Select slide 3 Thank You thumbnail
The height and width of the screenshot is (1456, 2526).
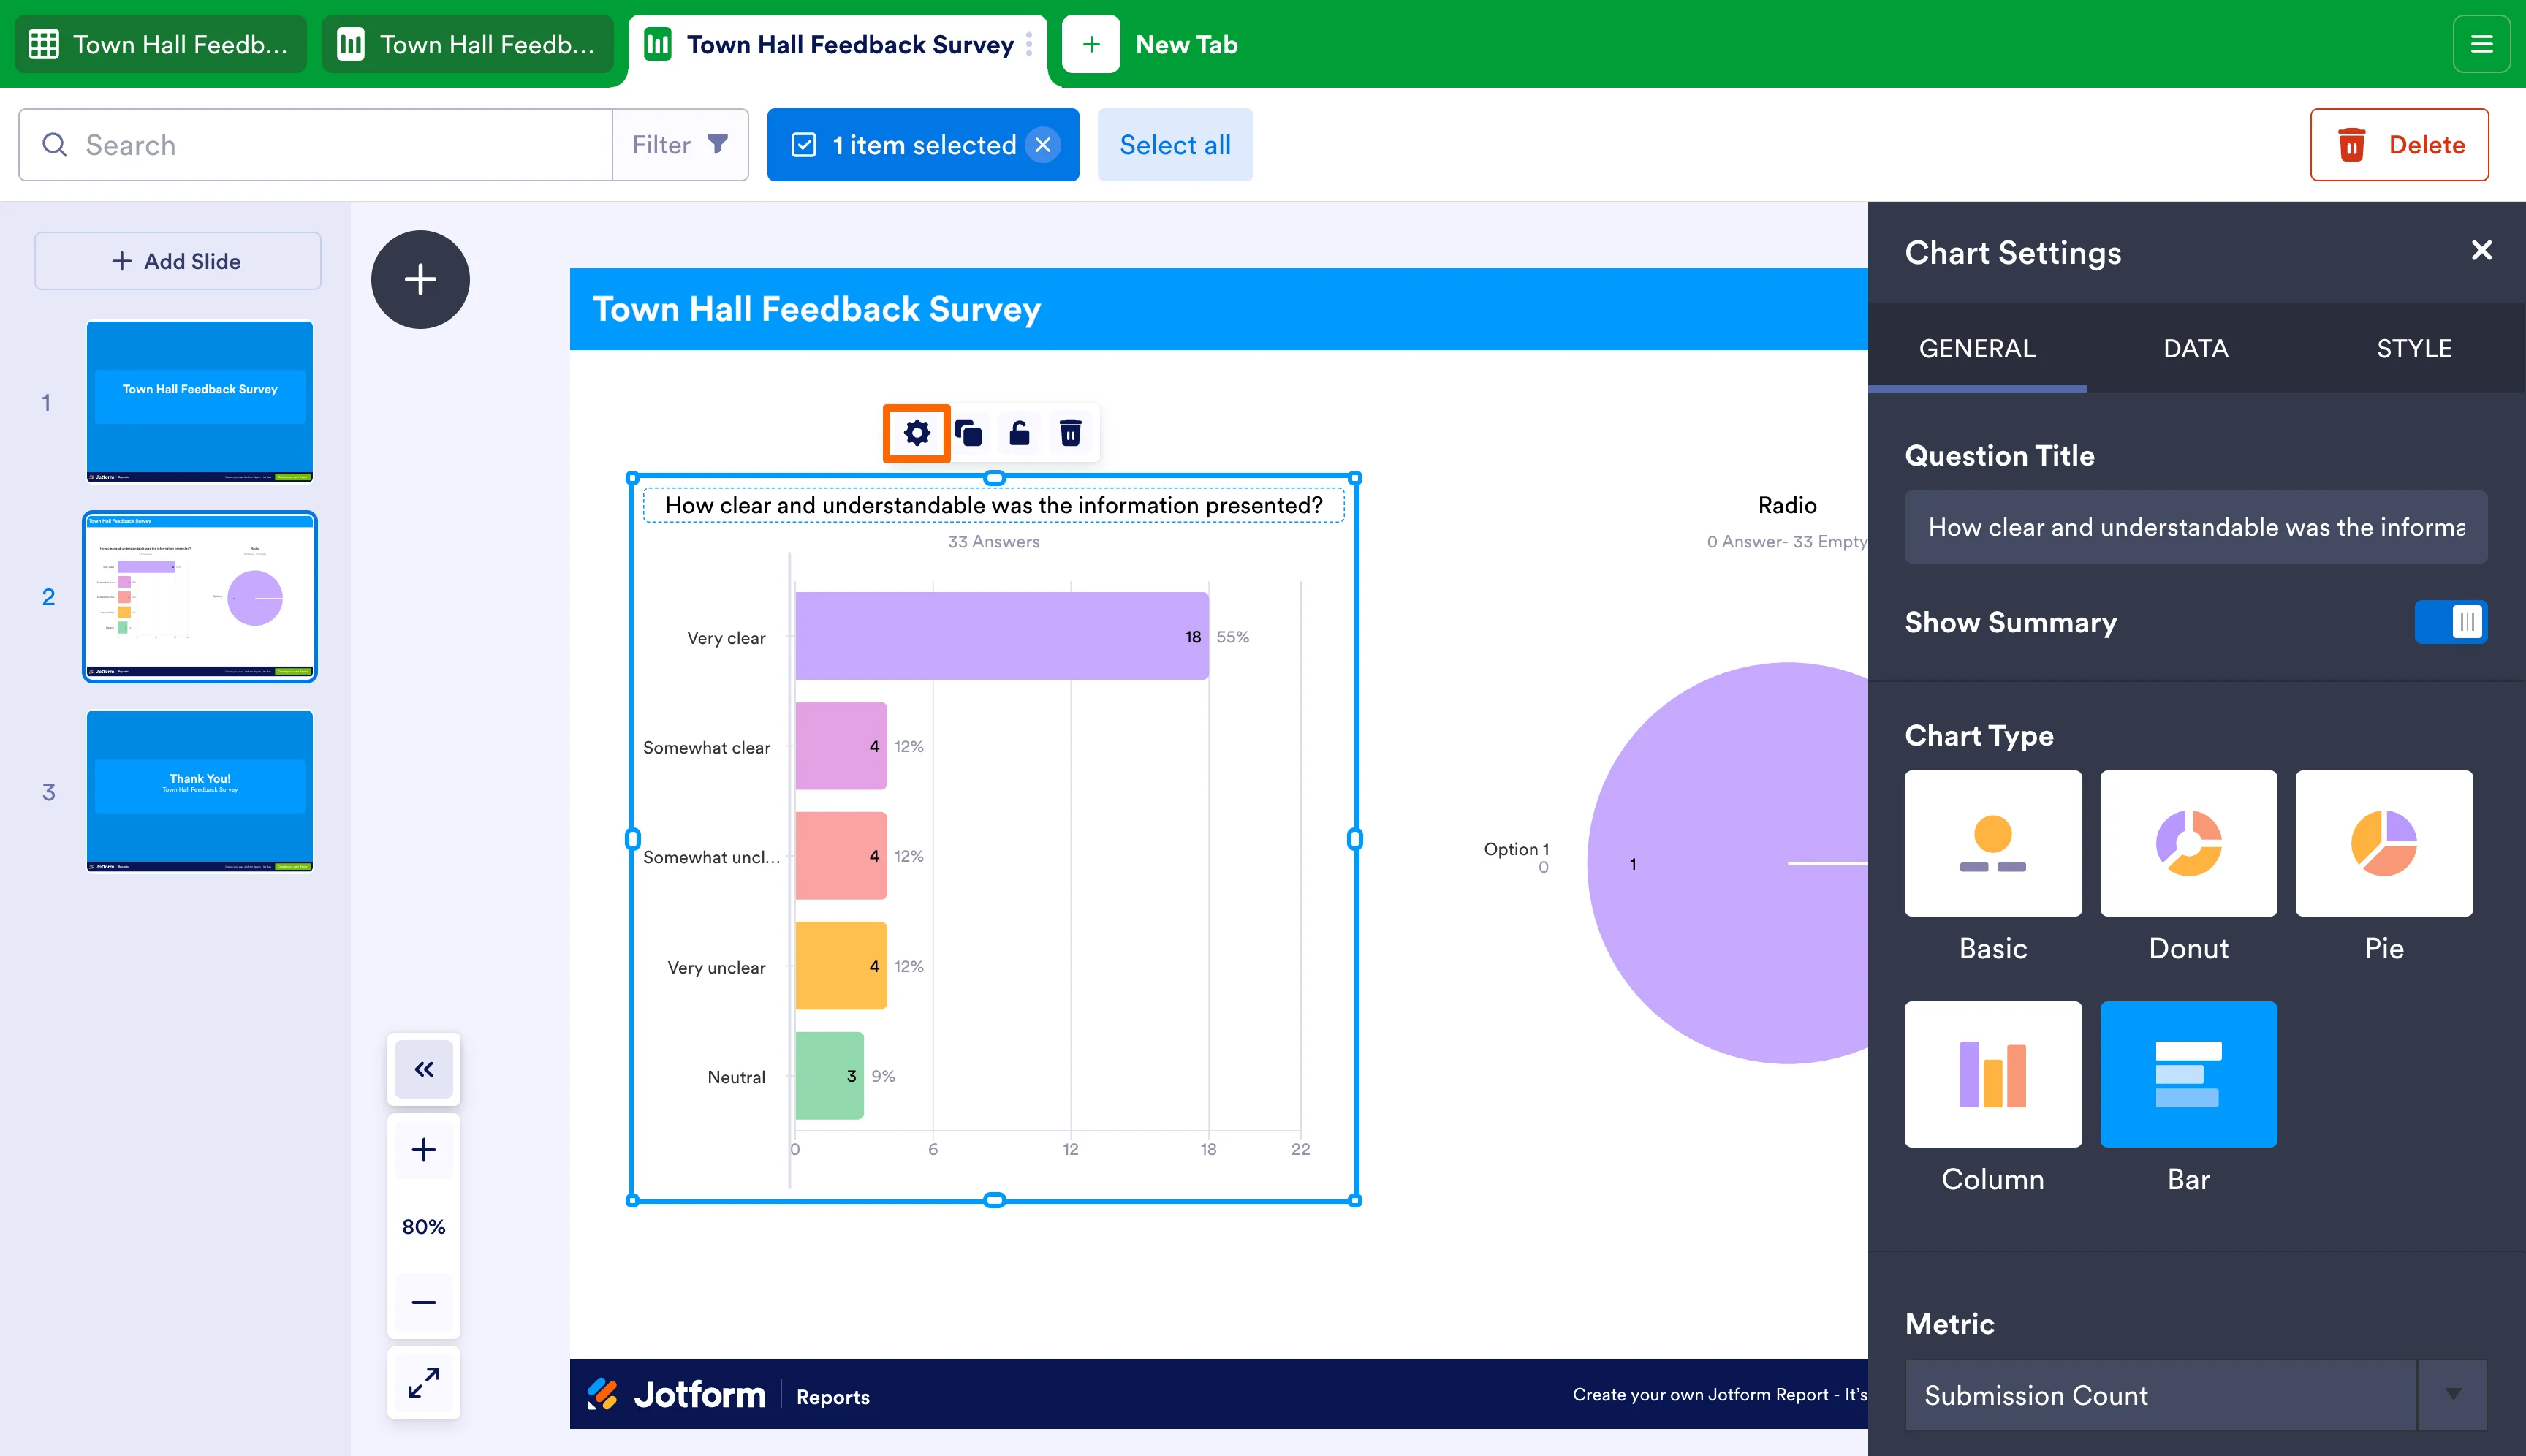coord(200,791)
